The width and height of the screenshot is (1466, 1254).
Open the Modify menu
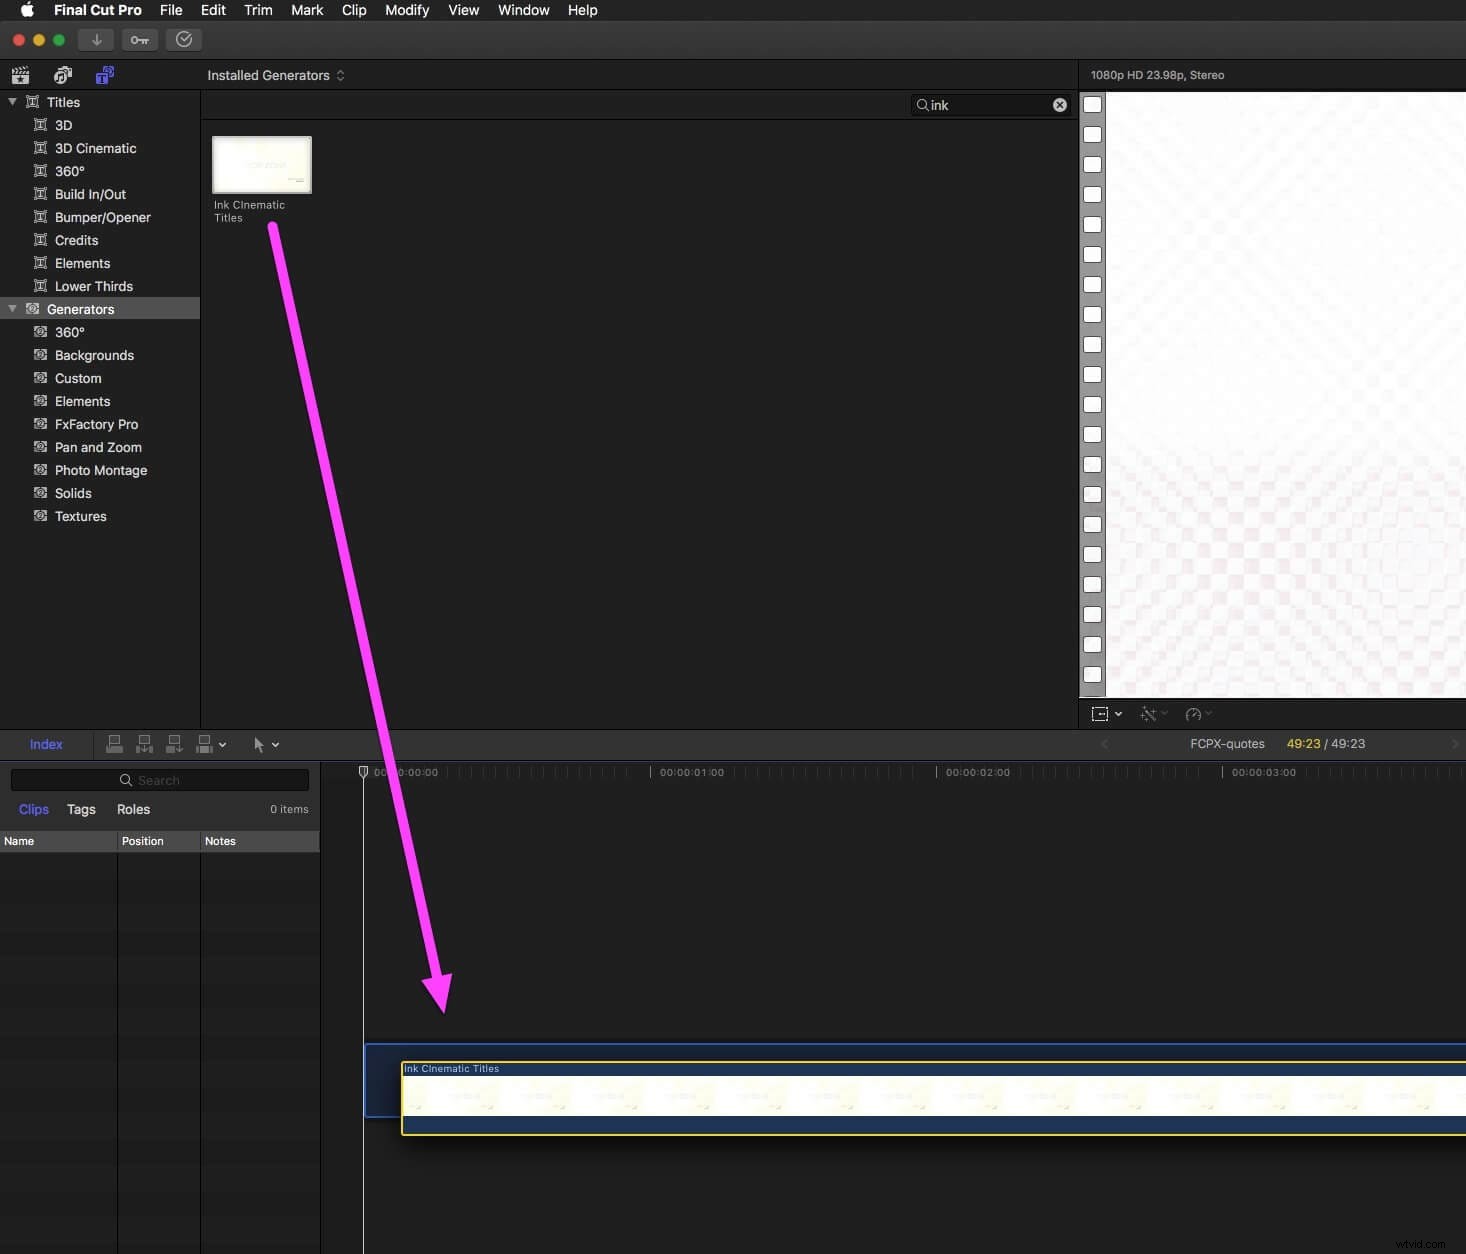[407, 10]
